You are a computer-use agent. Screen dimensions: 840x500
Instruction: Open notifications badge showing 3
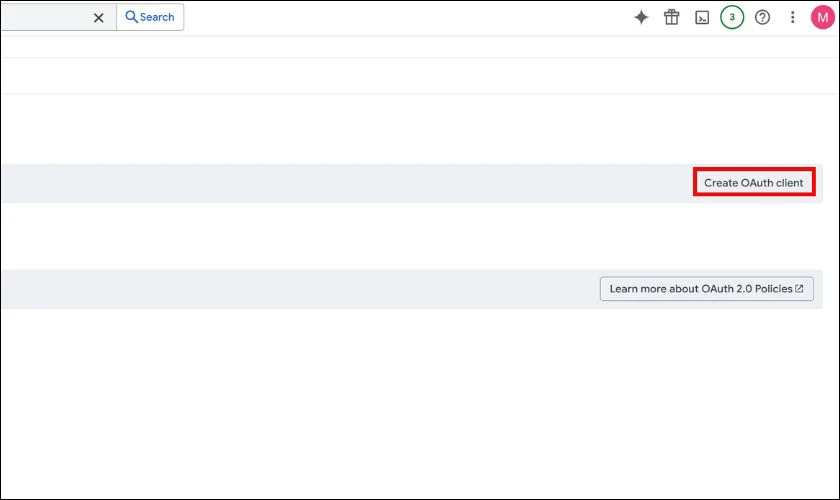point(732,17)
